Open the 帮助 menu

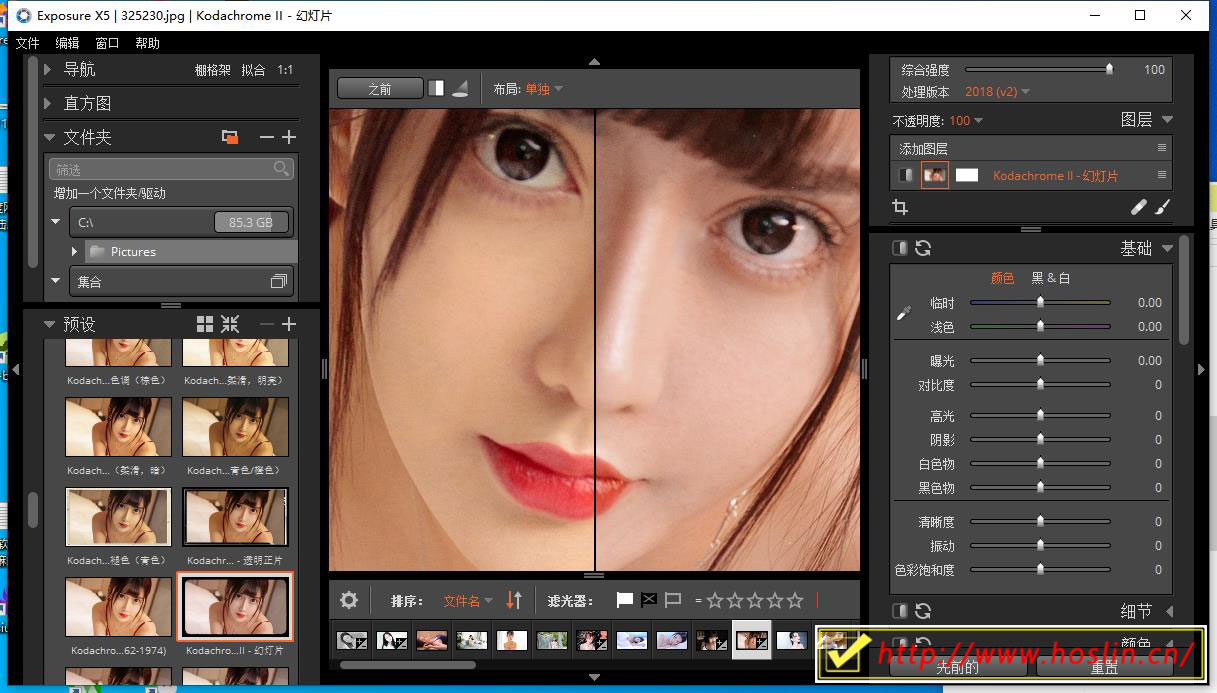pos(147,43)
